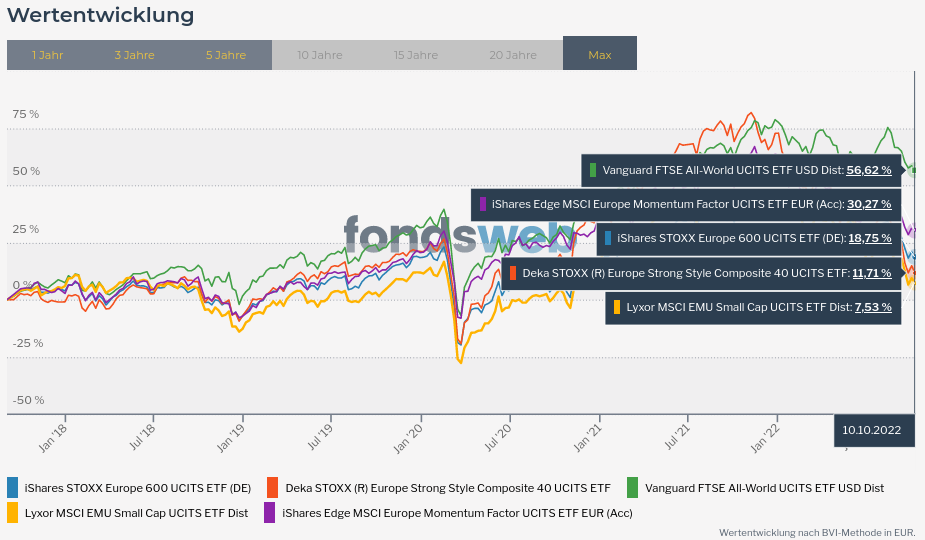Choose the 5 Jahre period tab
925x540 pixels.
[226, 55]
